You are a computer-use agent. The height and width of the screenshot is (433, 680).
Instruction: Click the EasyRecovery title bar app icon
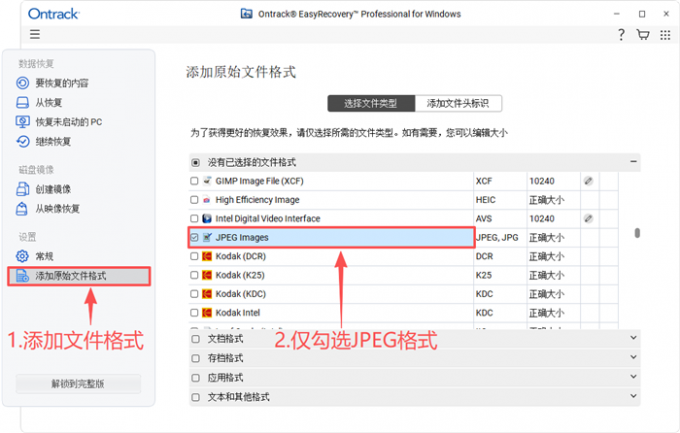[x=246, y=14]
